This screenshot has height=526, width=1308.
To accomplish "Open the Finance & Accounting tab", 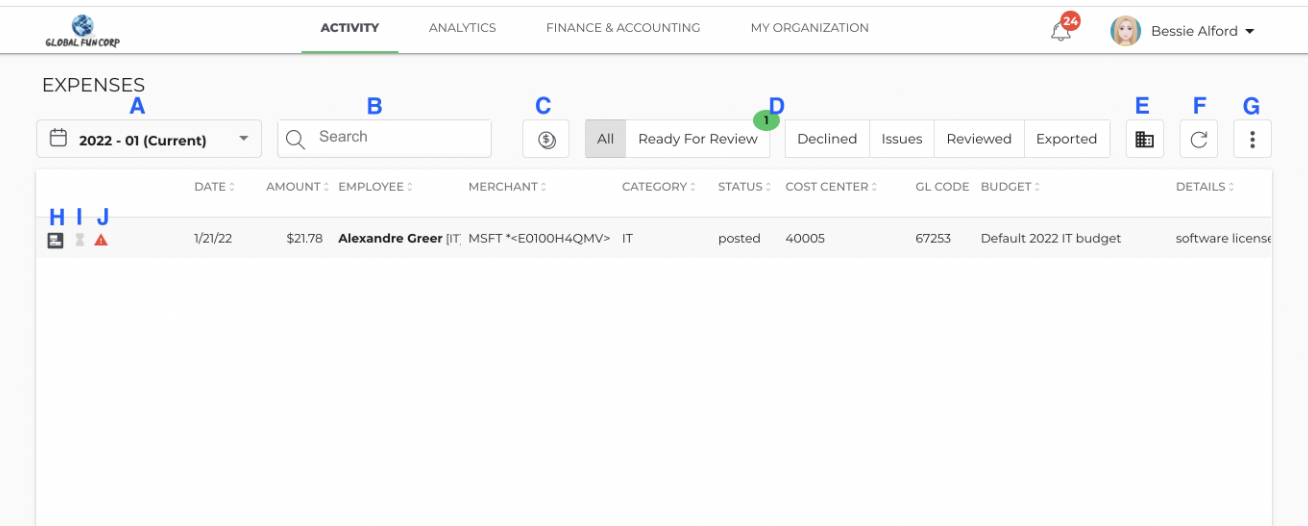I will pos(623,28).
